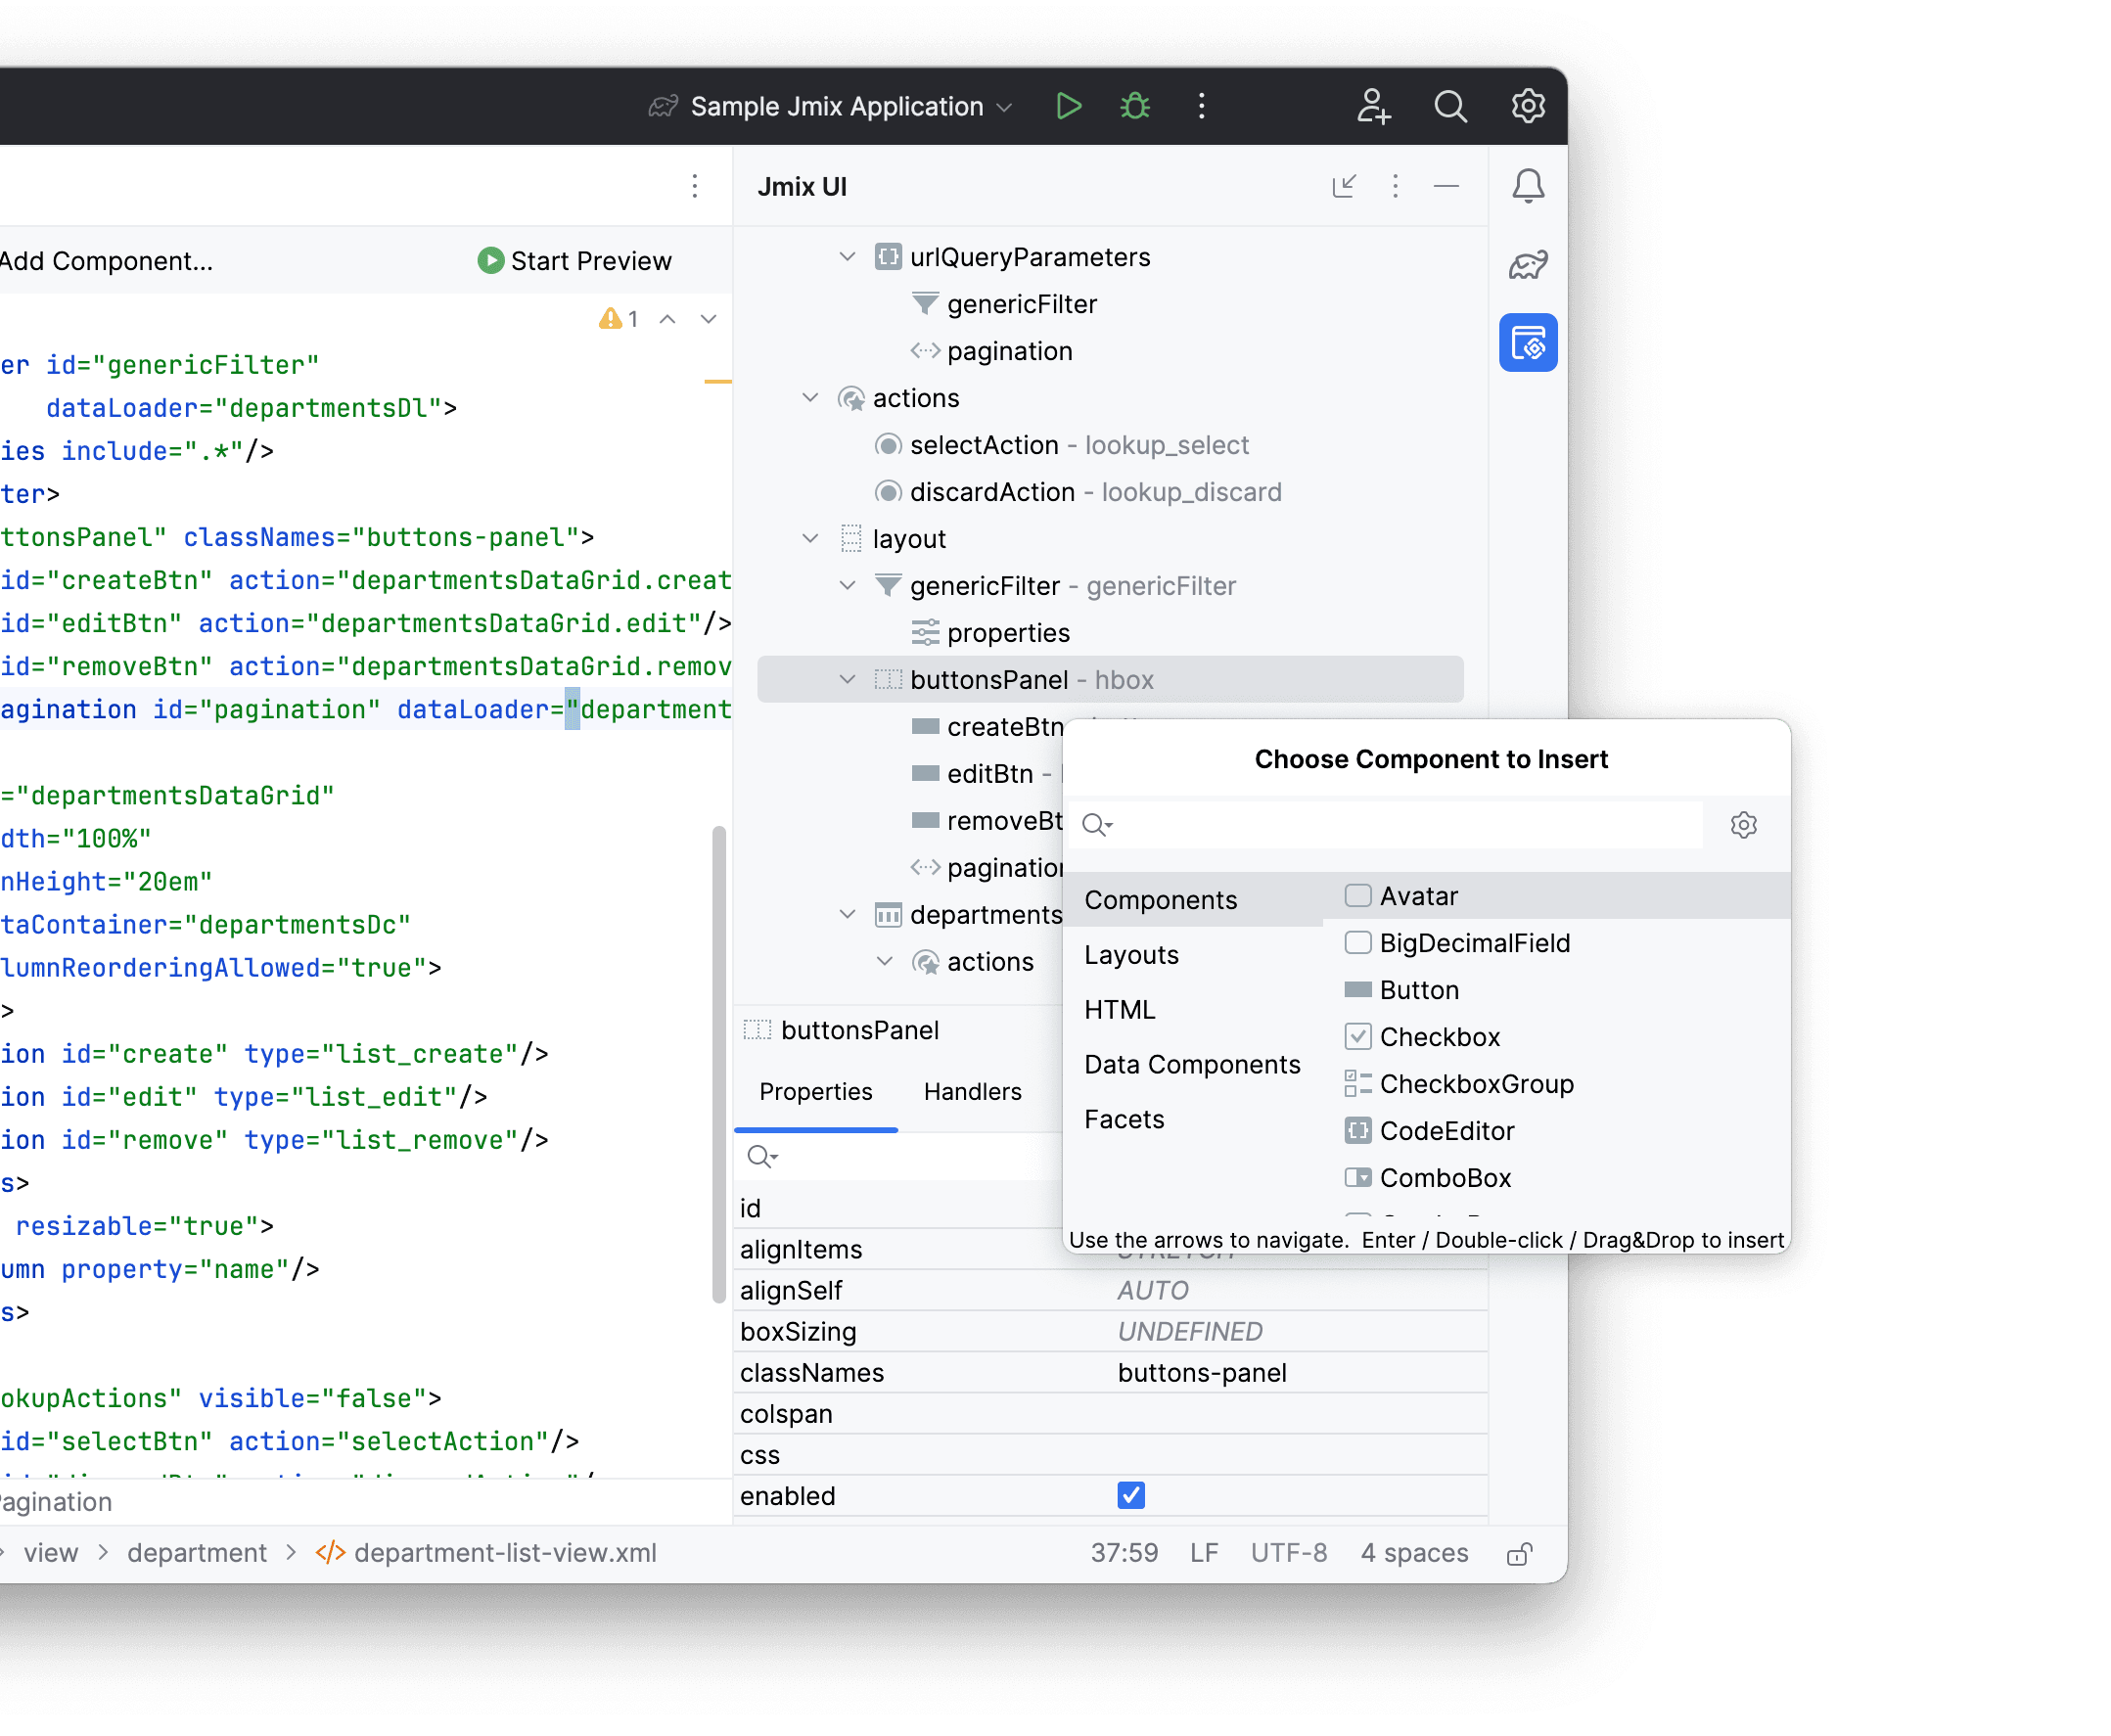Click Add Component...
Screen dimensions: 2111x1736
coord(106,261)
